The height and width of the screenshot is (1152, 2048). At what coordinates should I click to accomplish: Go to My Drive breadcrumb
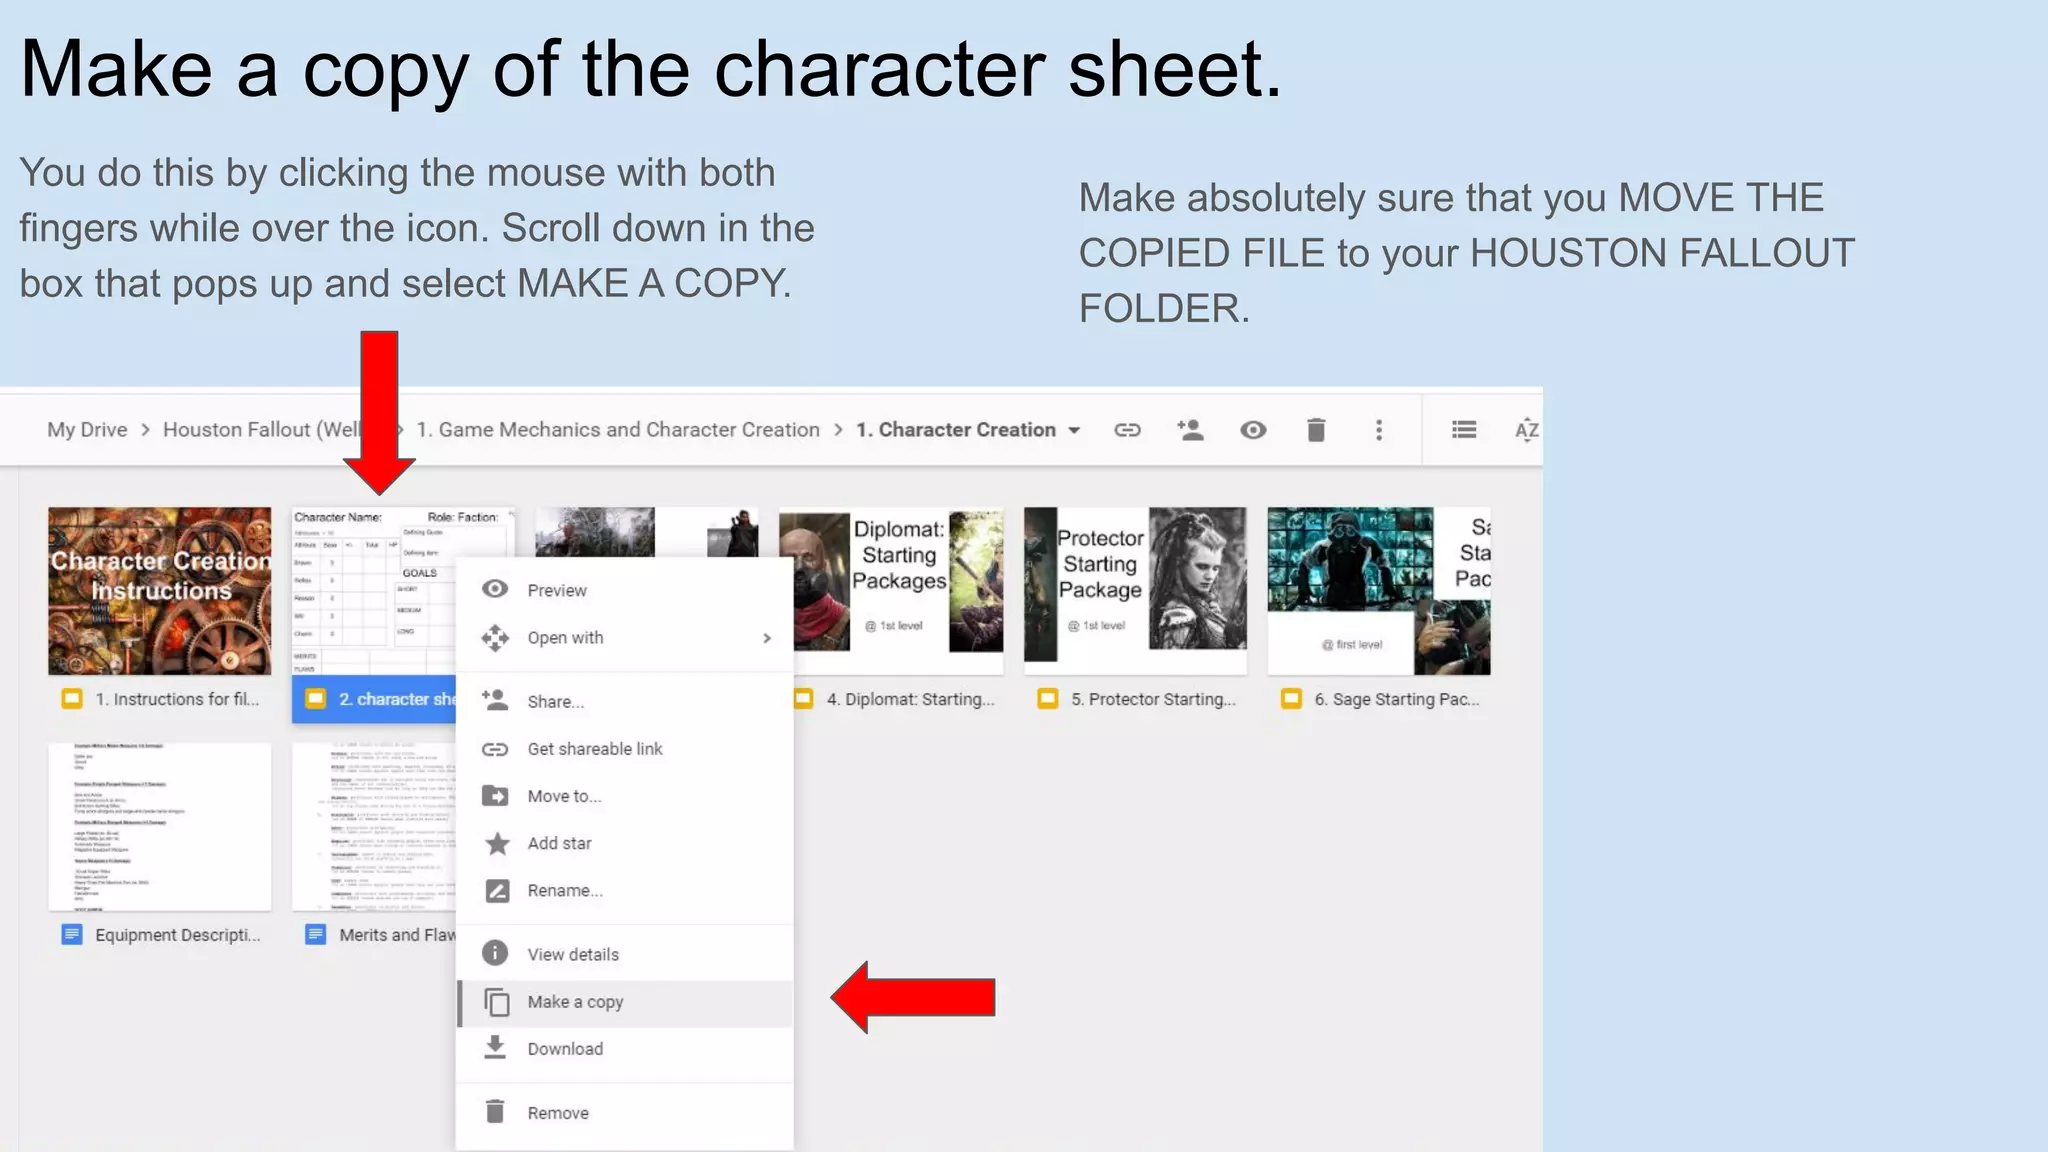pyautogui.click(x=87, y=430)
